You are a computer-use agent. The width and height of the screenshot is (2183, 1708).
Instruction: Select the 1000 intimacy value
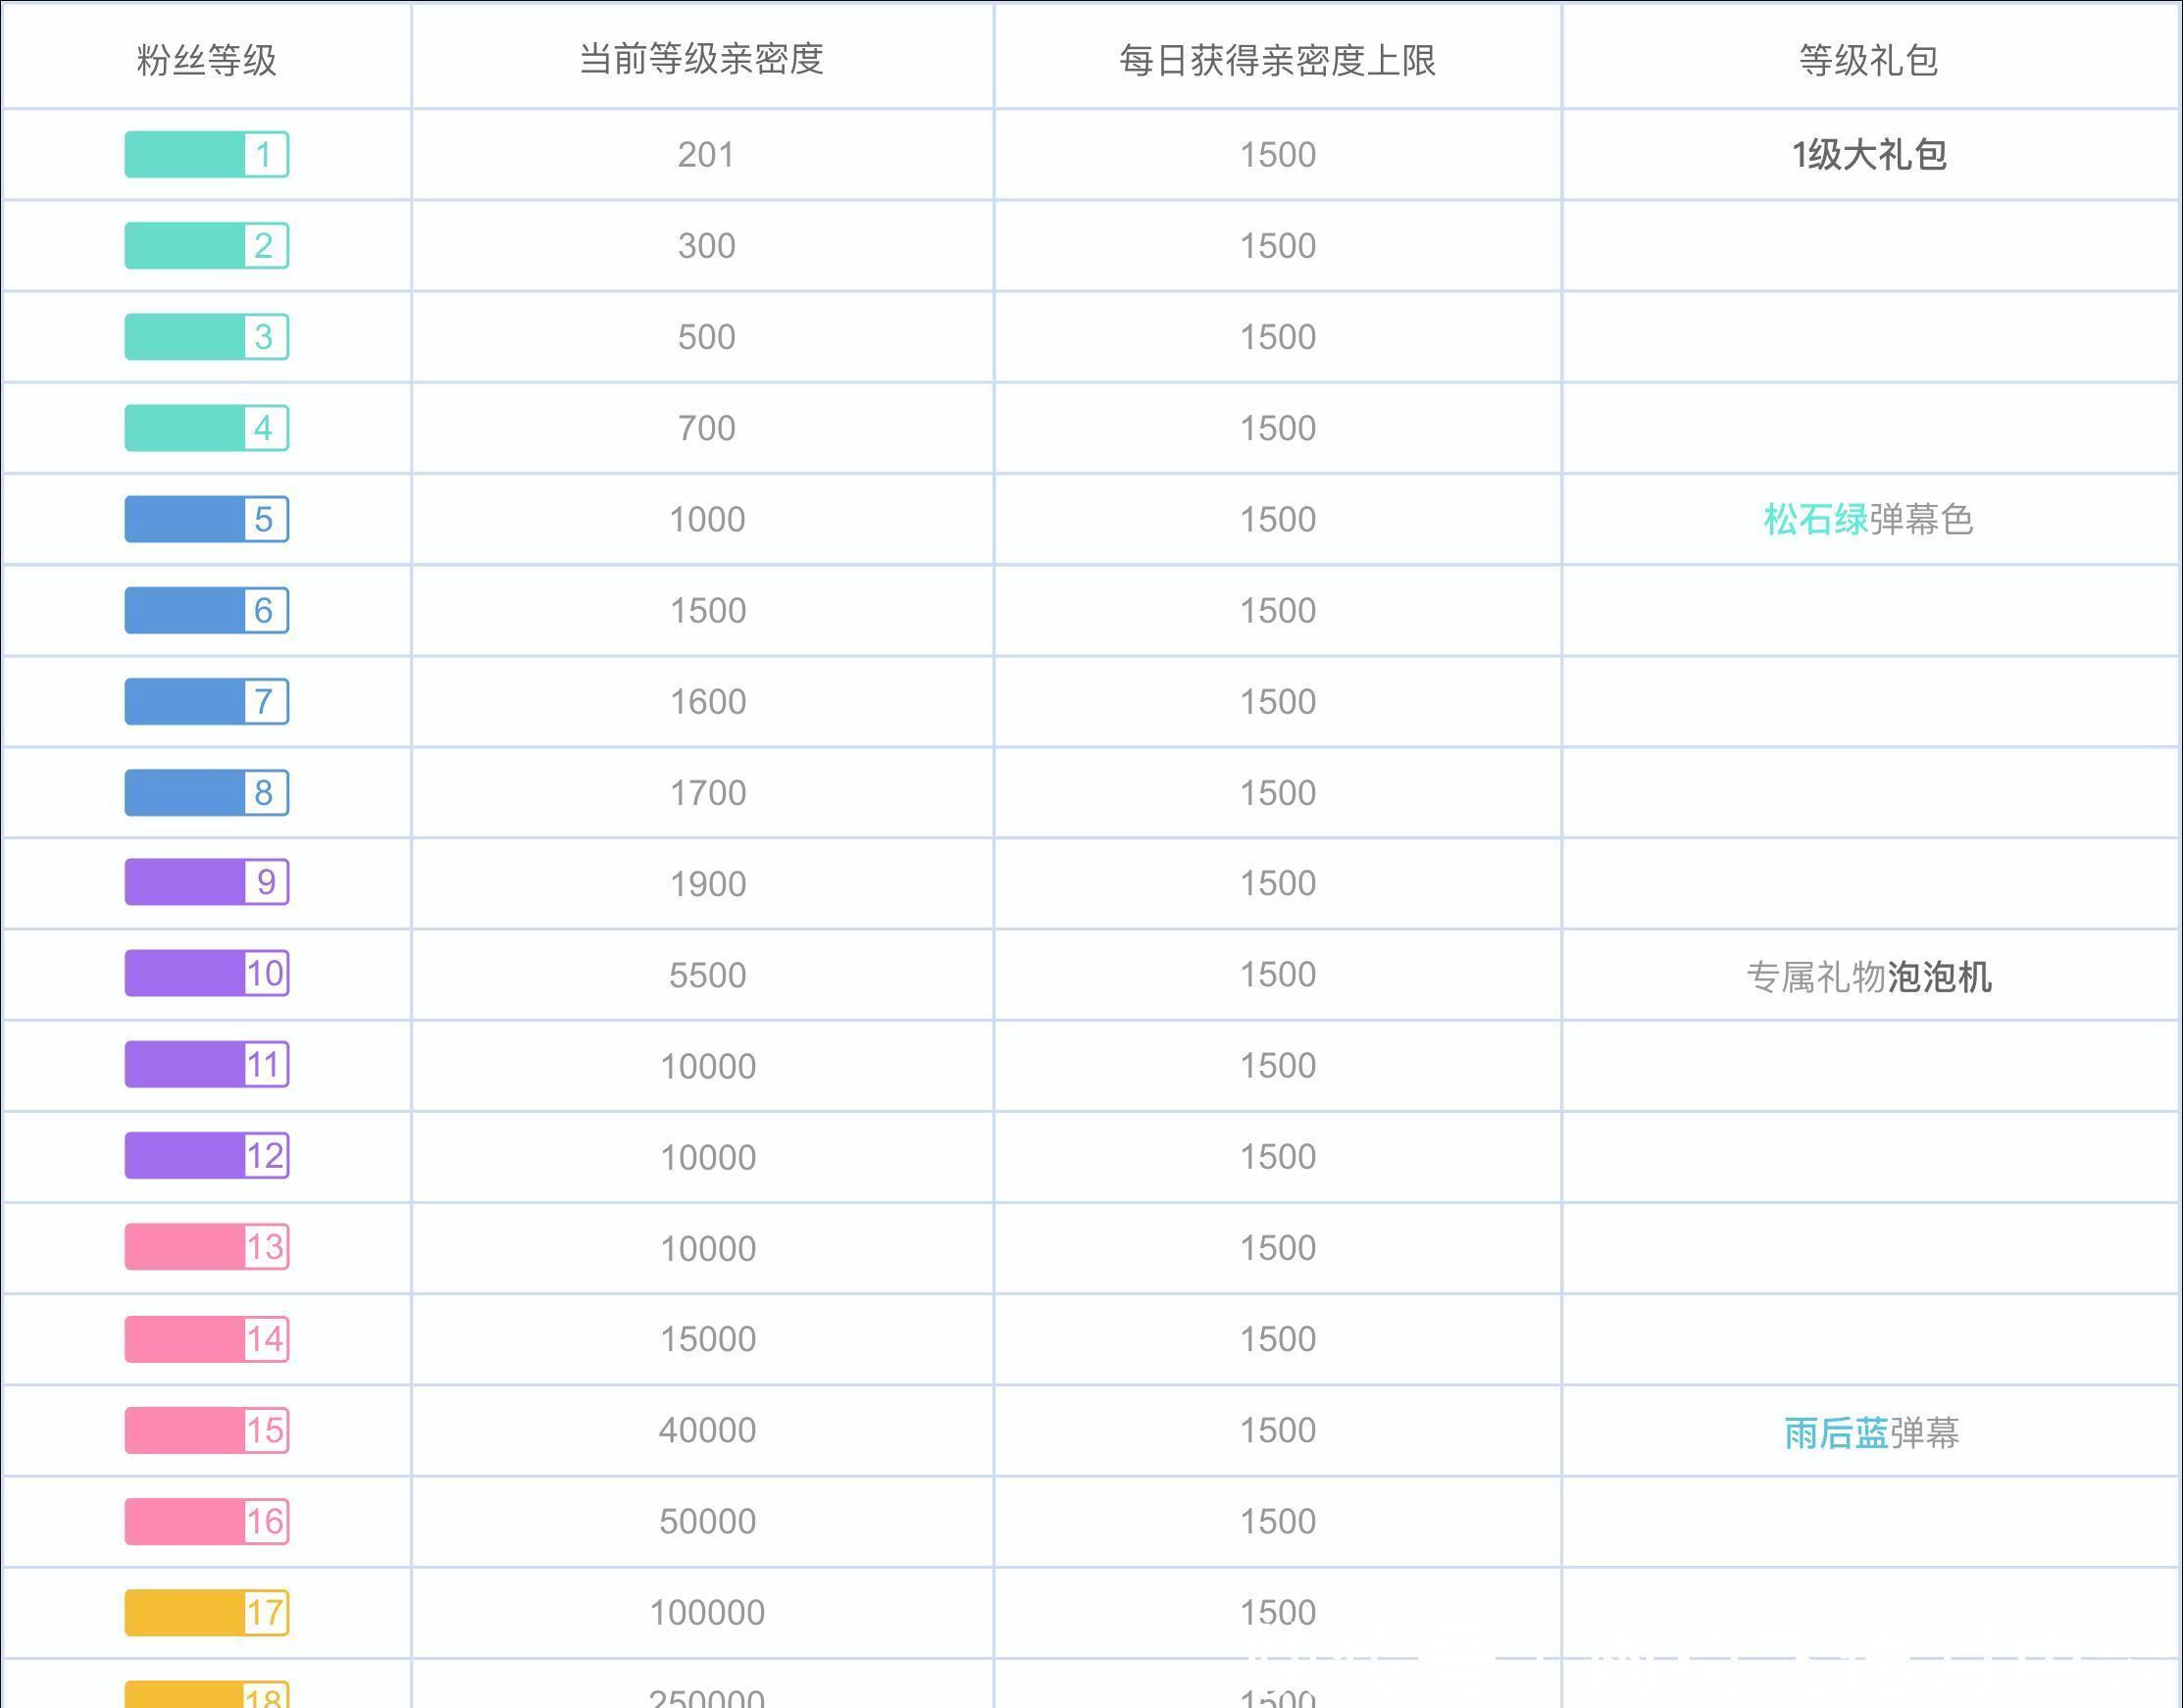[x=707, y=519]
